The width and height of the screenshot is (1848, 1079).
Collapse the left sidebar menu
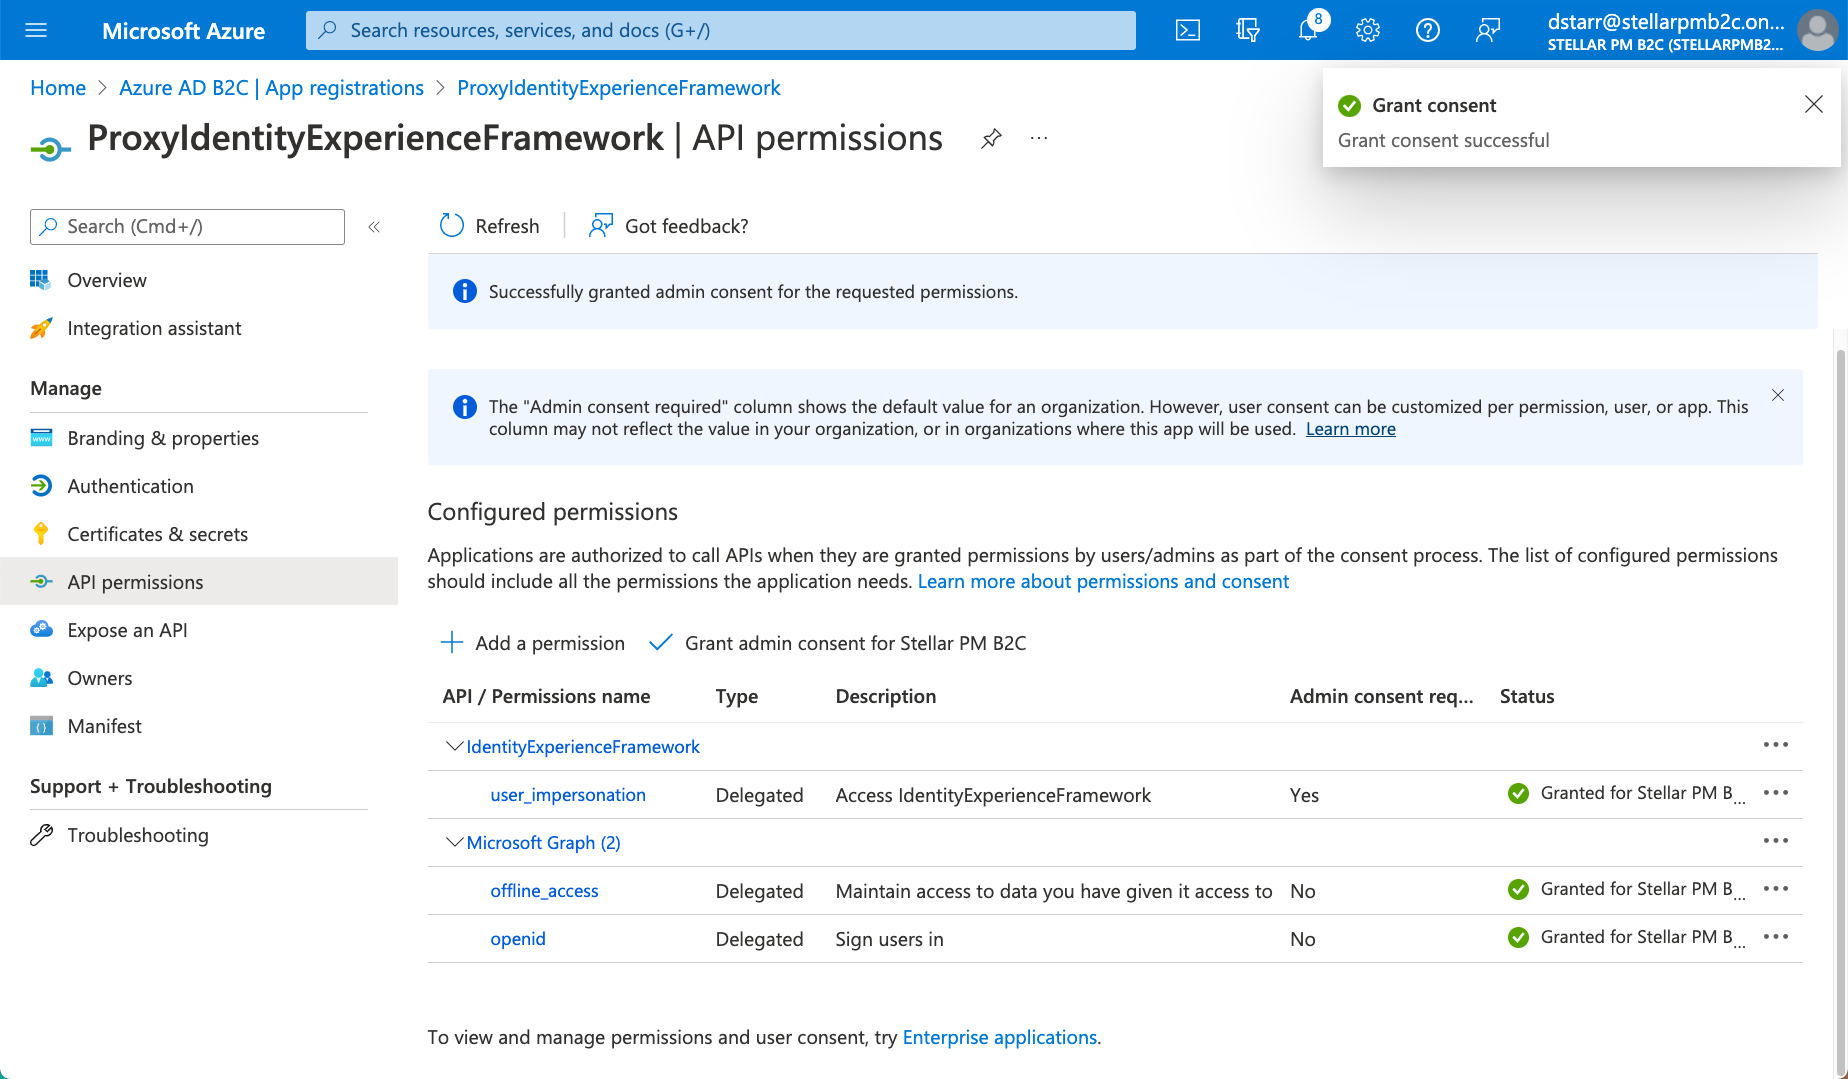coord(374,227)
